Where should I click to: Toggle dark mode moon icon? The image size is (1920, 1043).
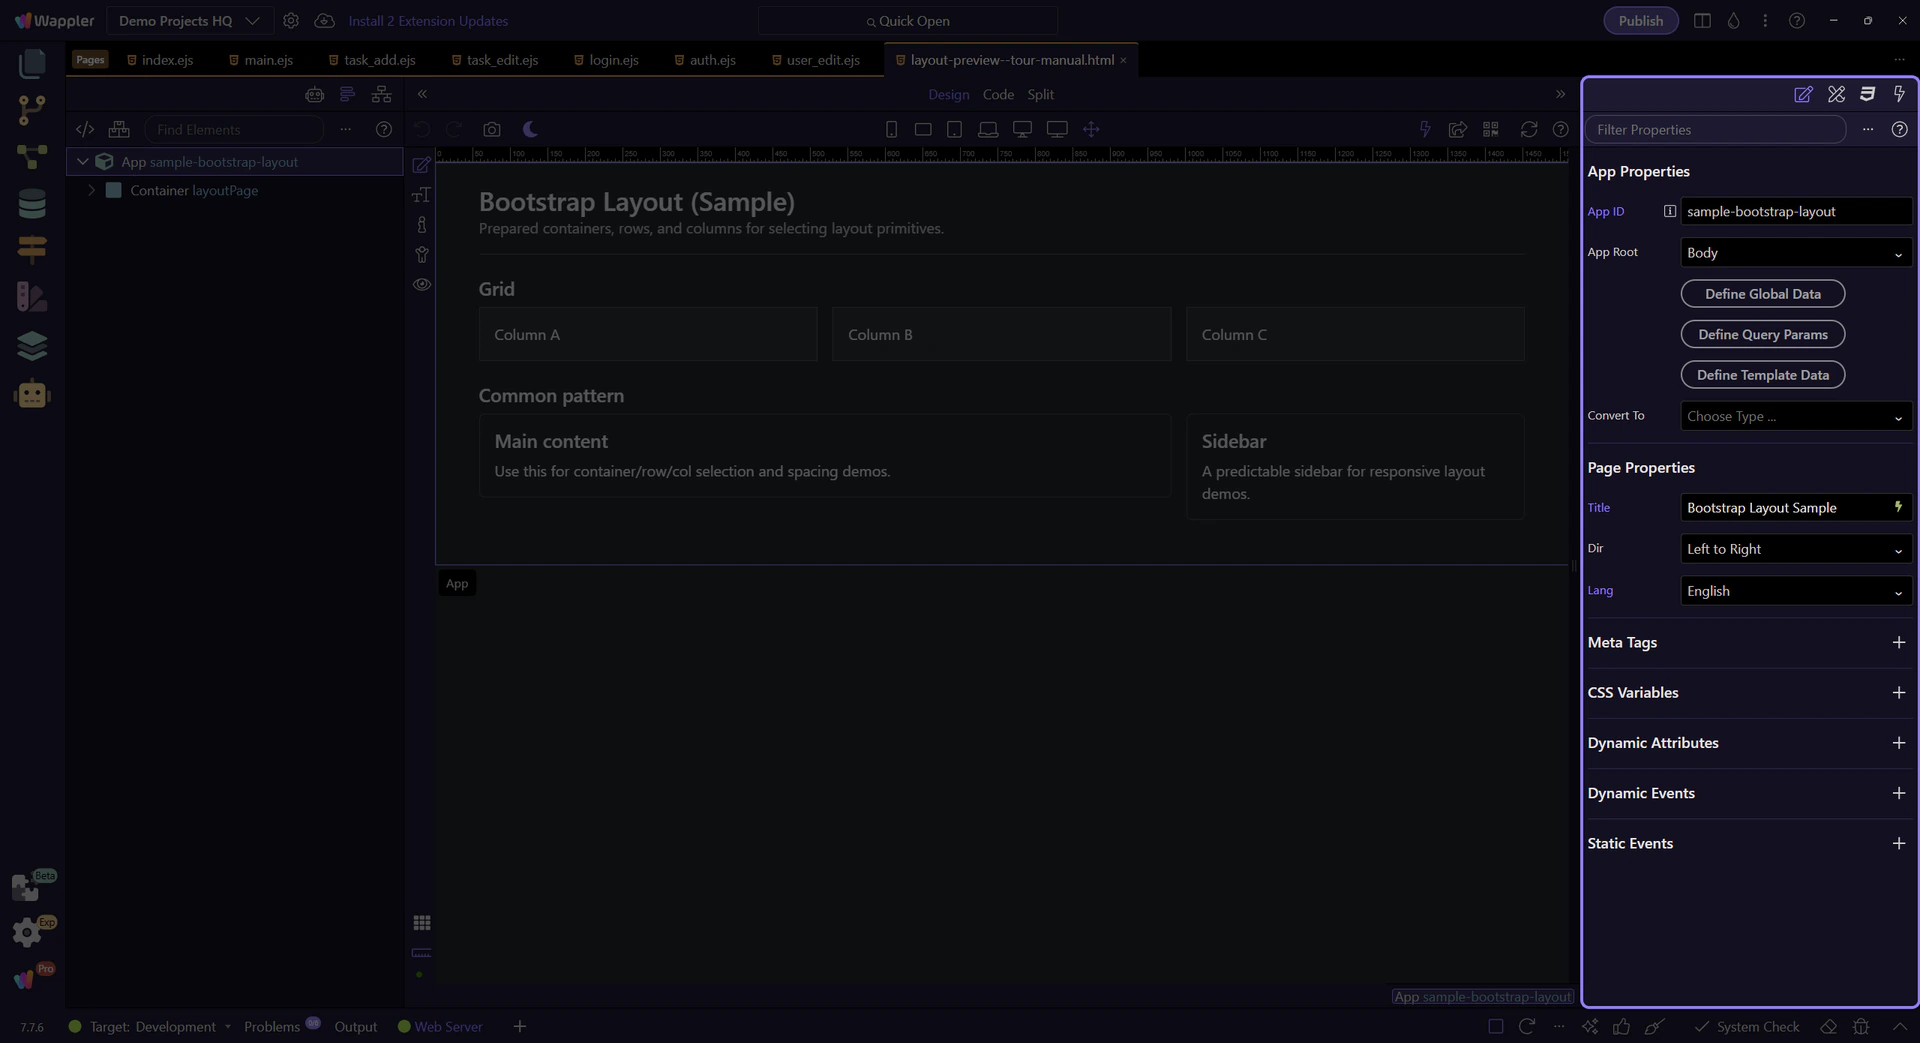pyautogui.click(x=530, y=130)
